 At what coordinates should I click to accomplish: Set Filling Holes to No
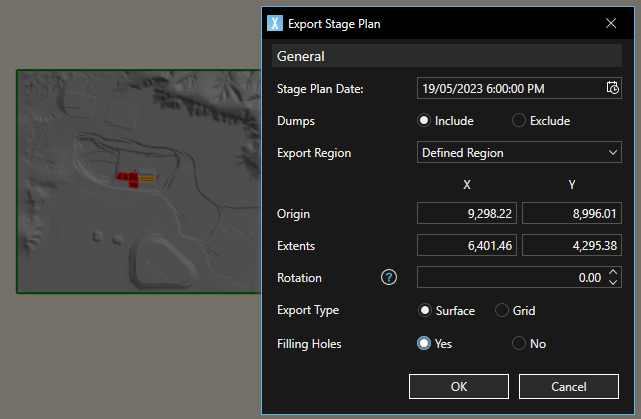click(x=518, y=343)
